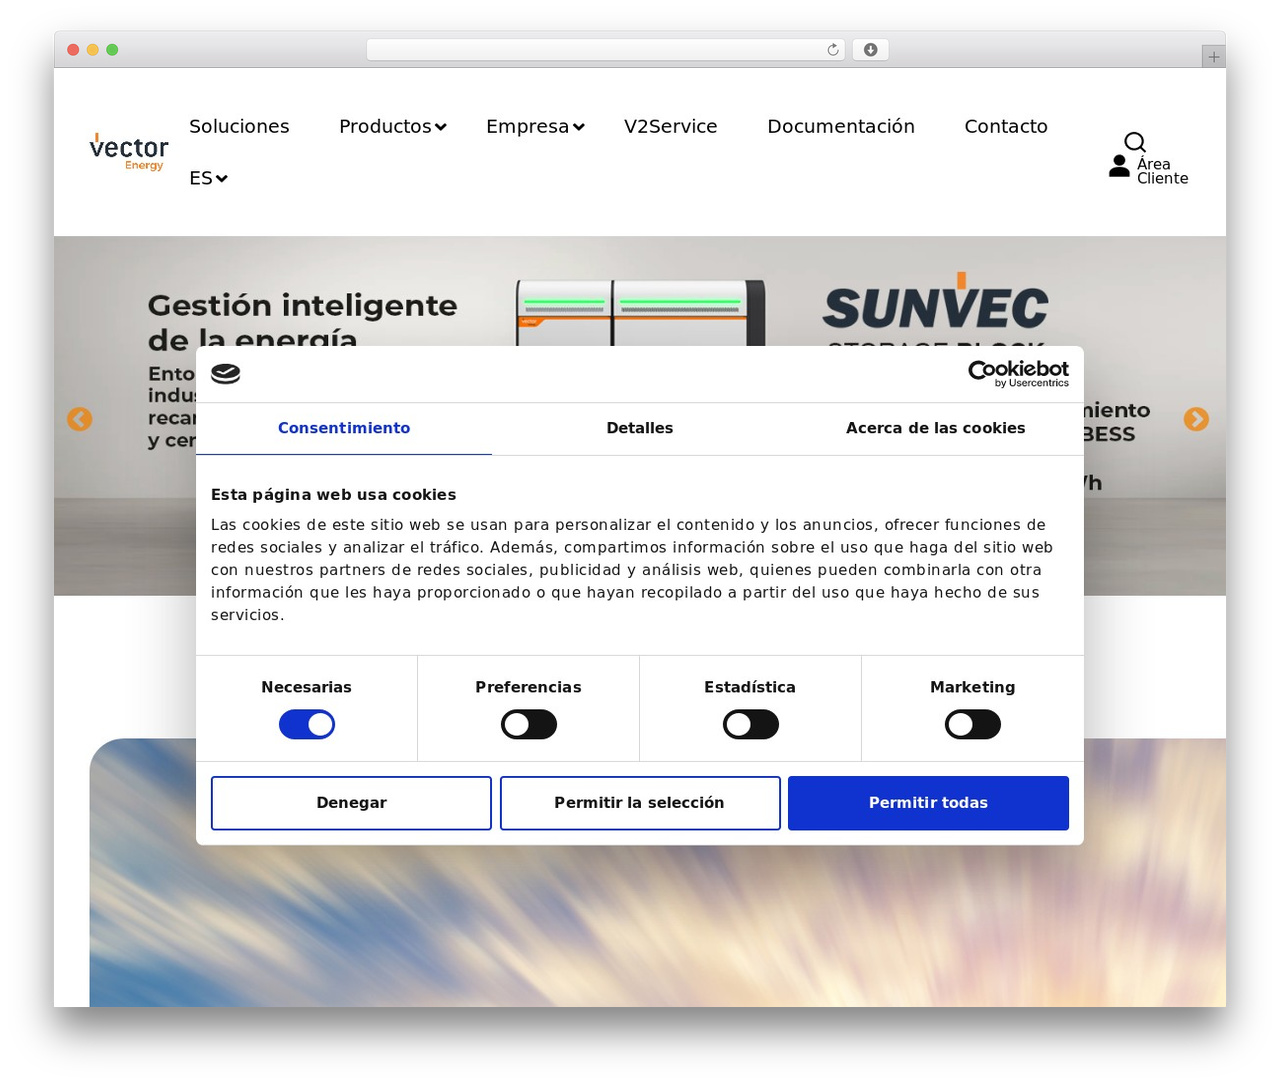This screenshot has height=1084, width=1280.
Task: Open the Acerca de las cookies tab
Action: coord(936,428)
